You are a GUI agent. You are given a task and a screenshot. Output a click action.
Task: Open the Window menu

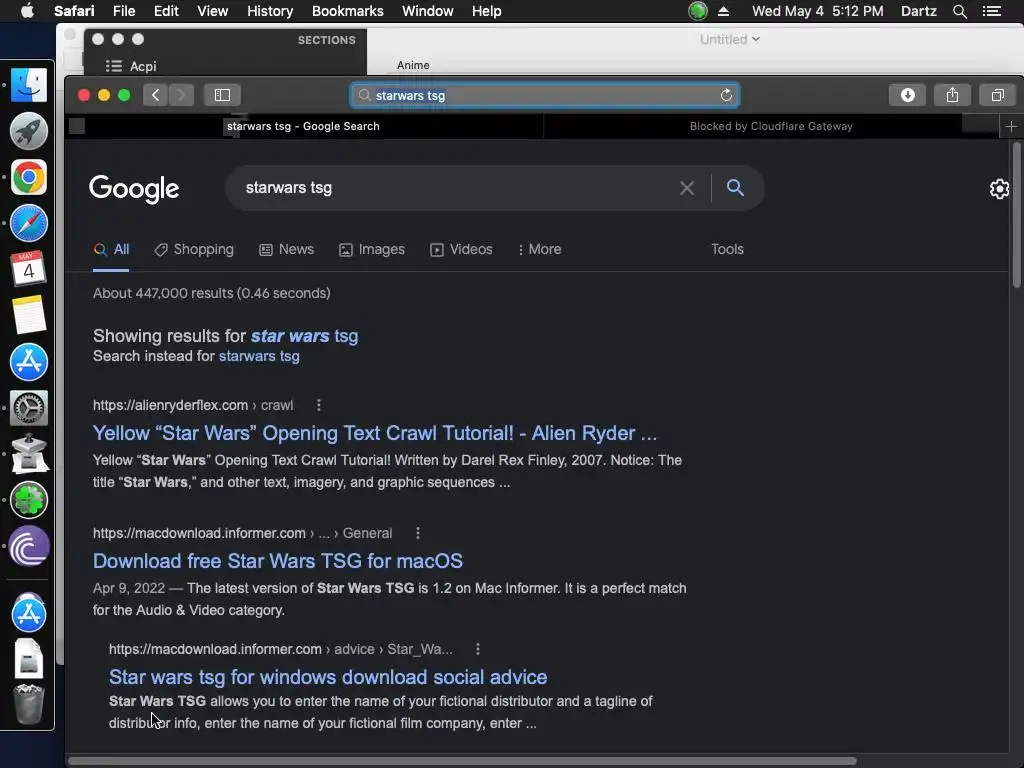coord(427,11)
